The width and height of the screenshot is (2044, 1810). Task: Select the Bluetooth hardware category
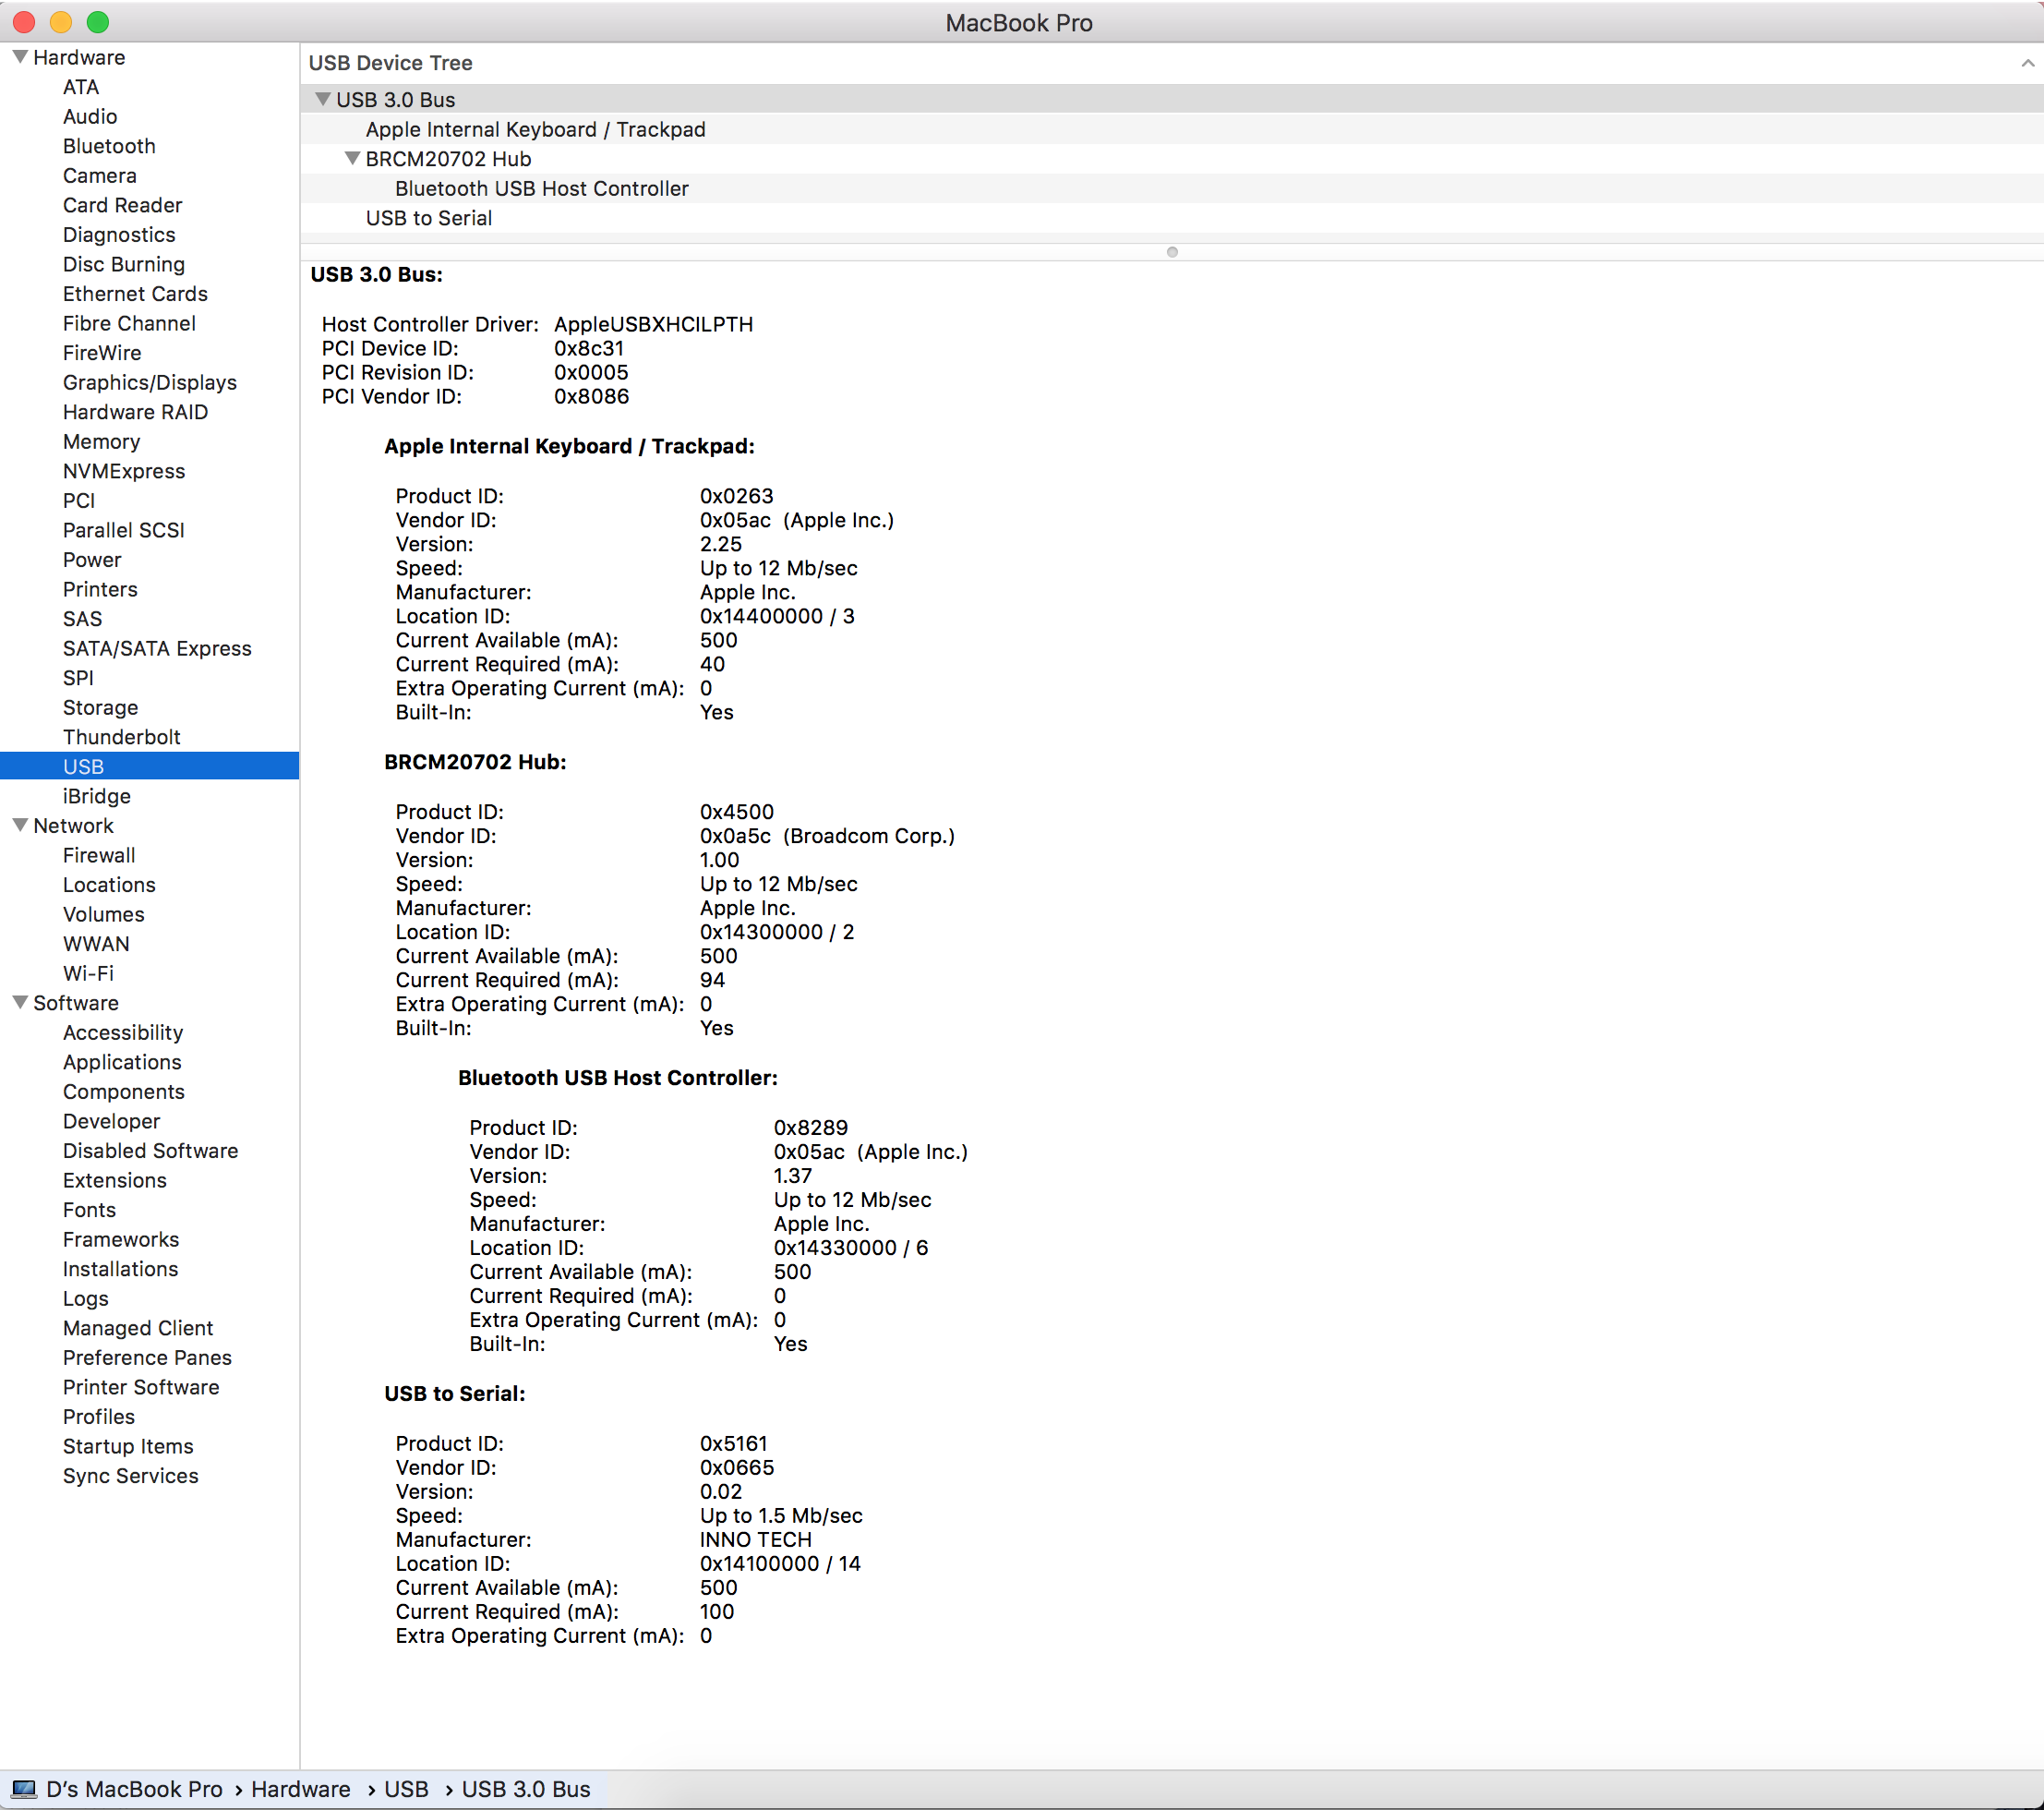coord(105,145)
